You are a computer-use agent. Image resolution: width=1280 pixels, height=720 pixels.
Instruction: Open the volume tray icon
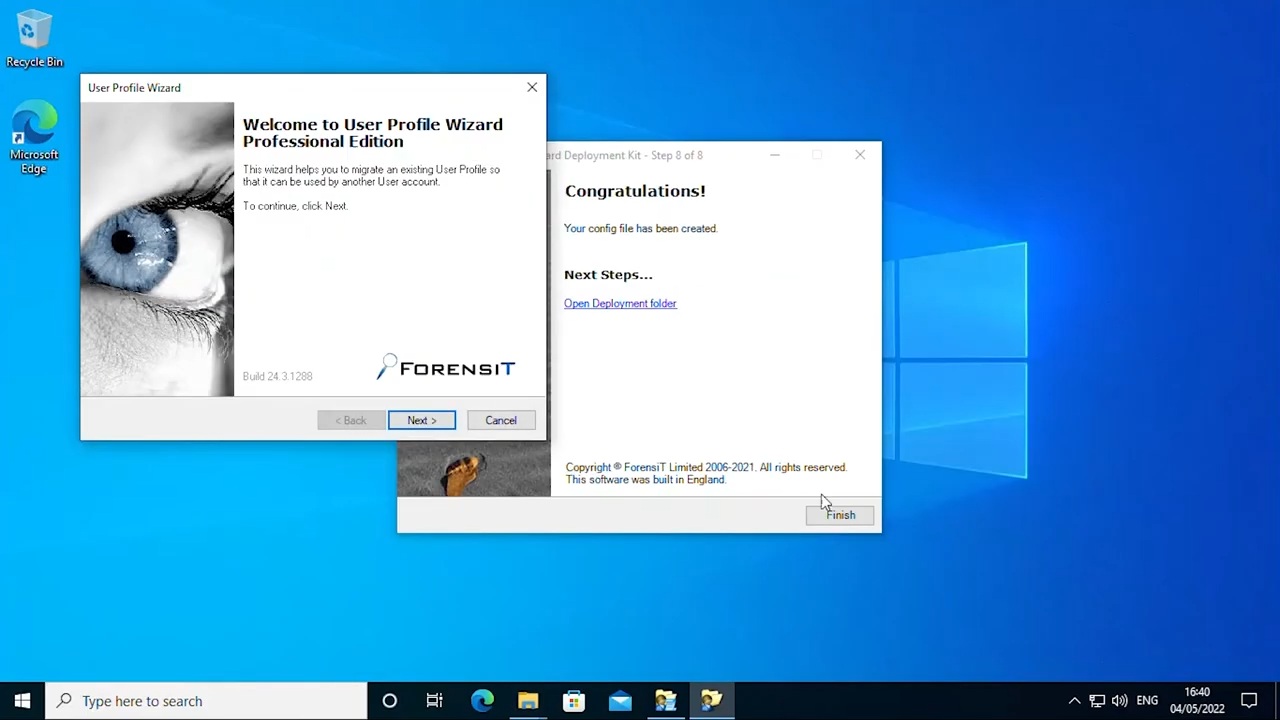pyautogui.click(x=1120, y=701)
